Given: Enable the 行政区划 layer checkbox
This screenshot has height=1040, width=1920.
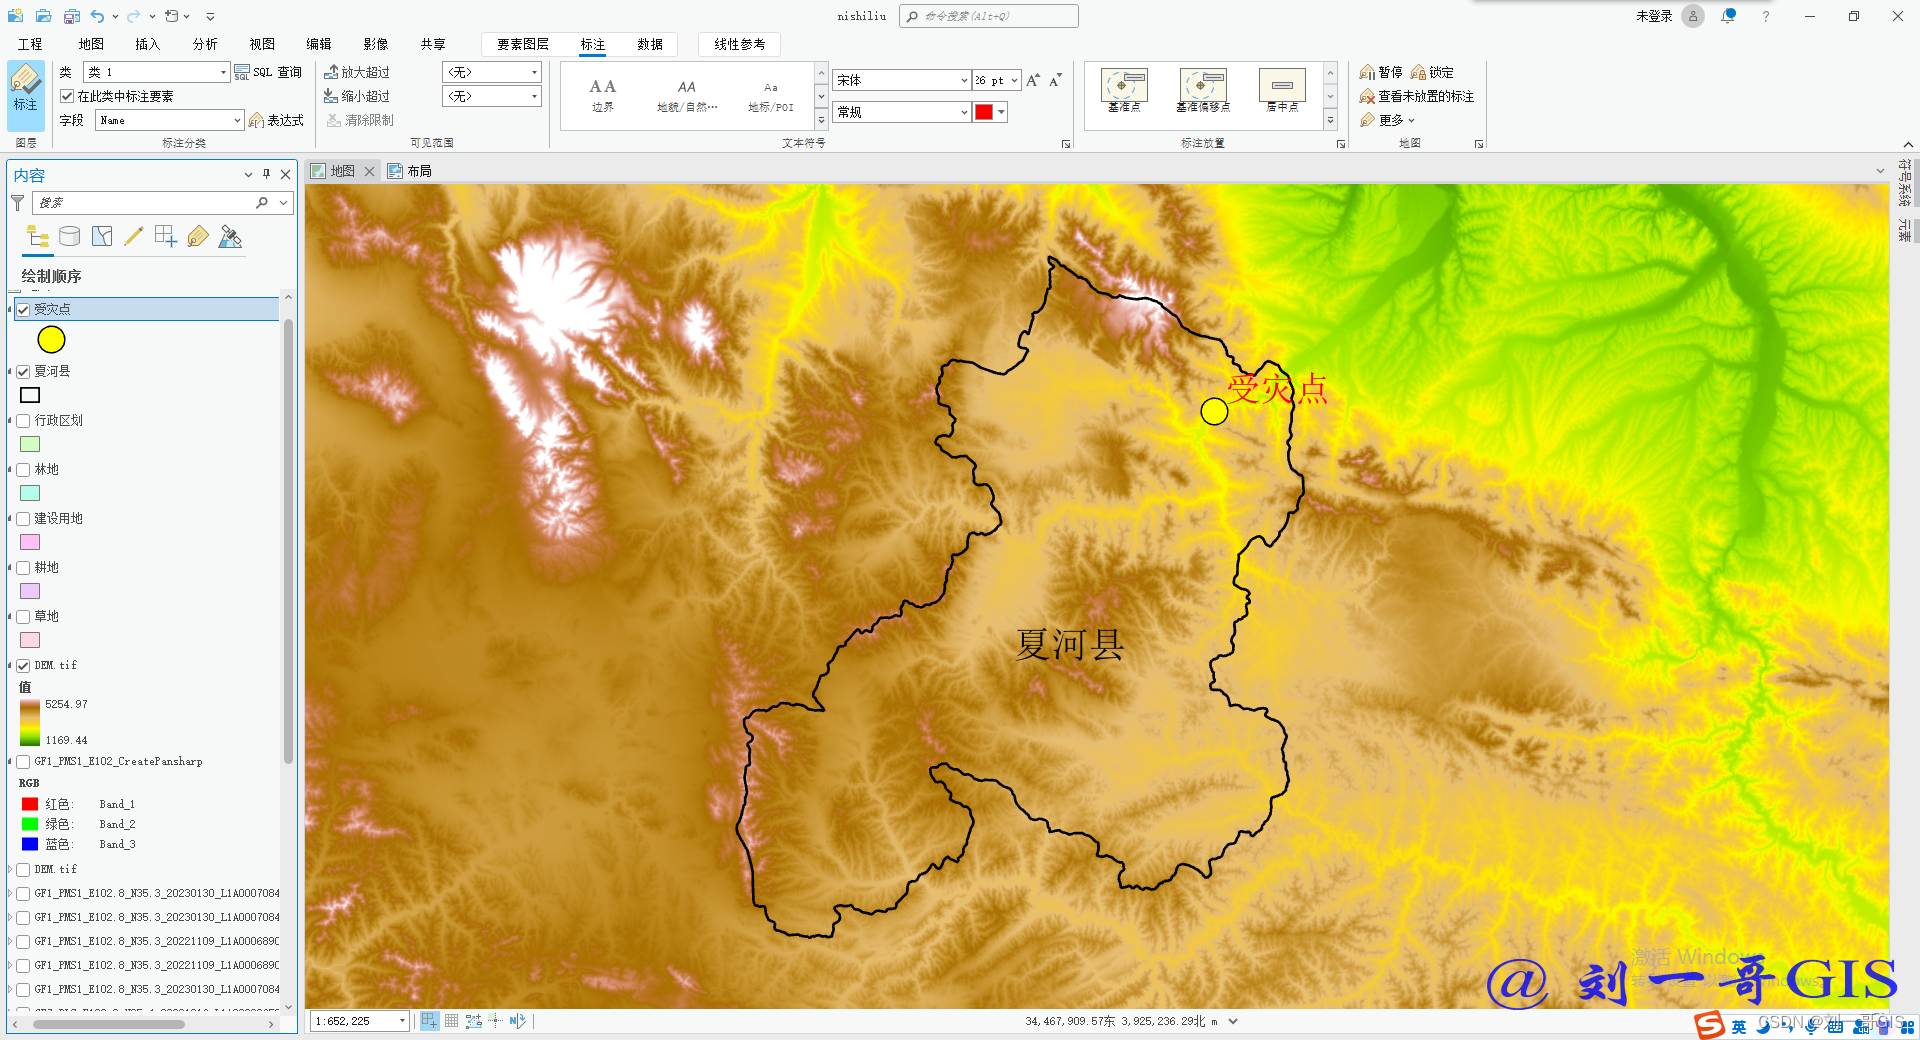Looking at the screenshot, I should (23, 420).
